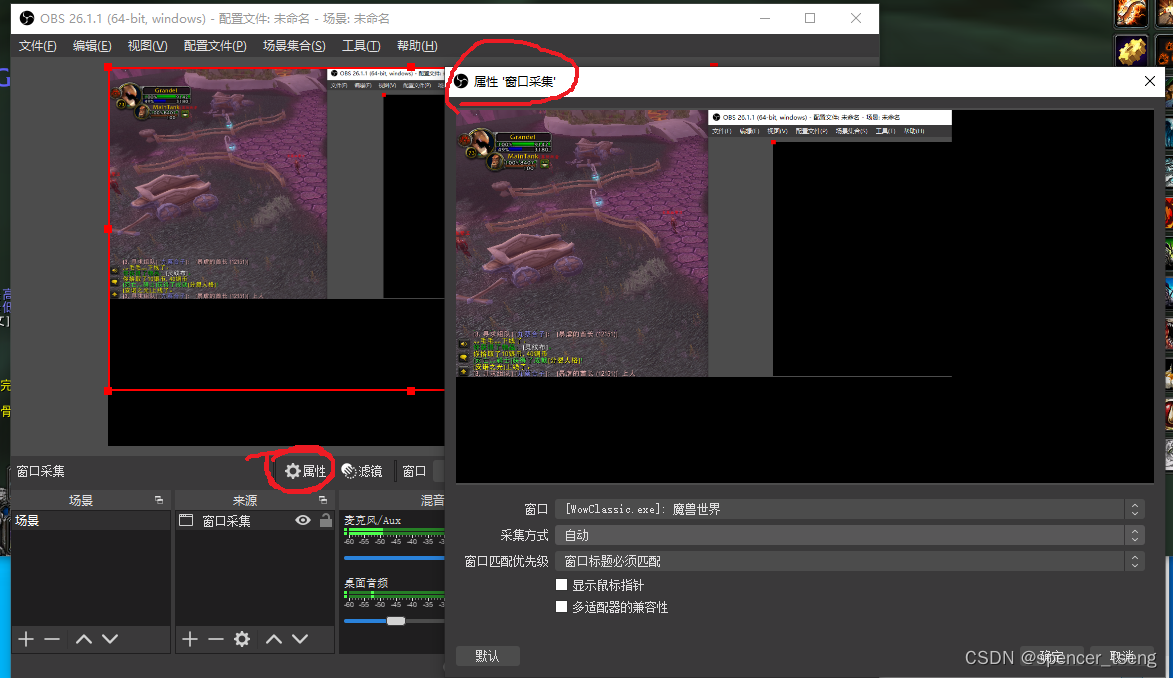Confirm with the 确定 button
1173x678 pixels.
[1050, 656]
